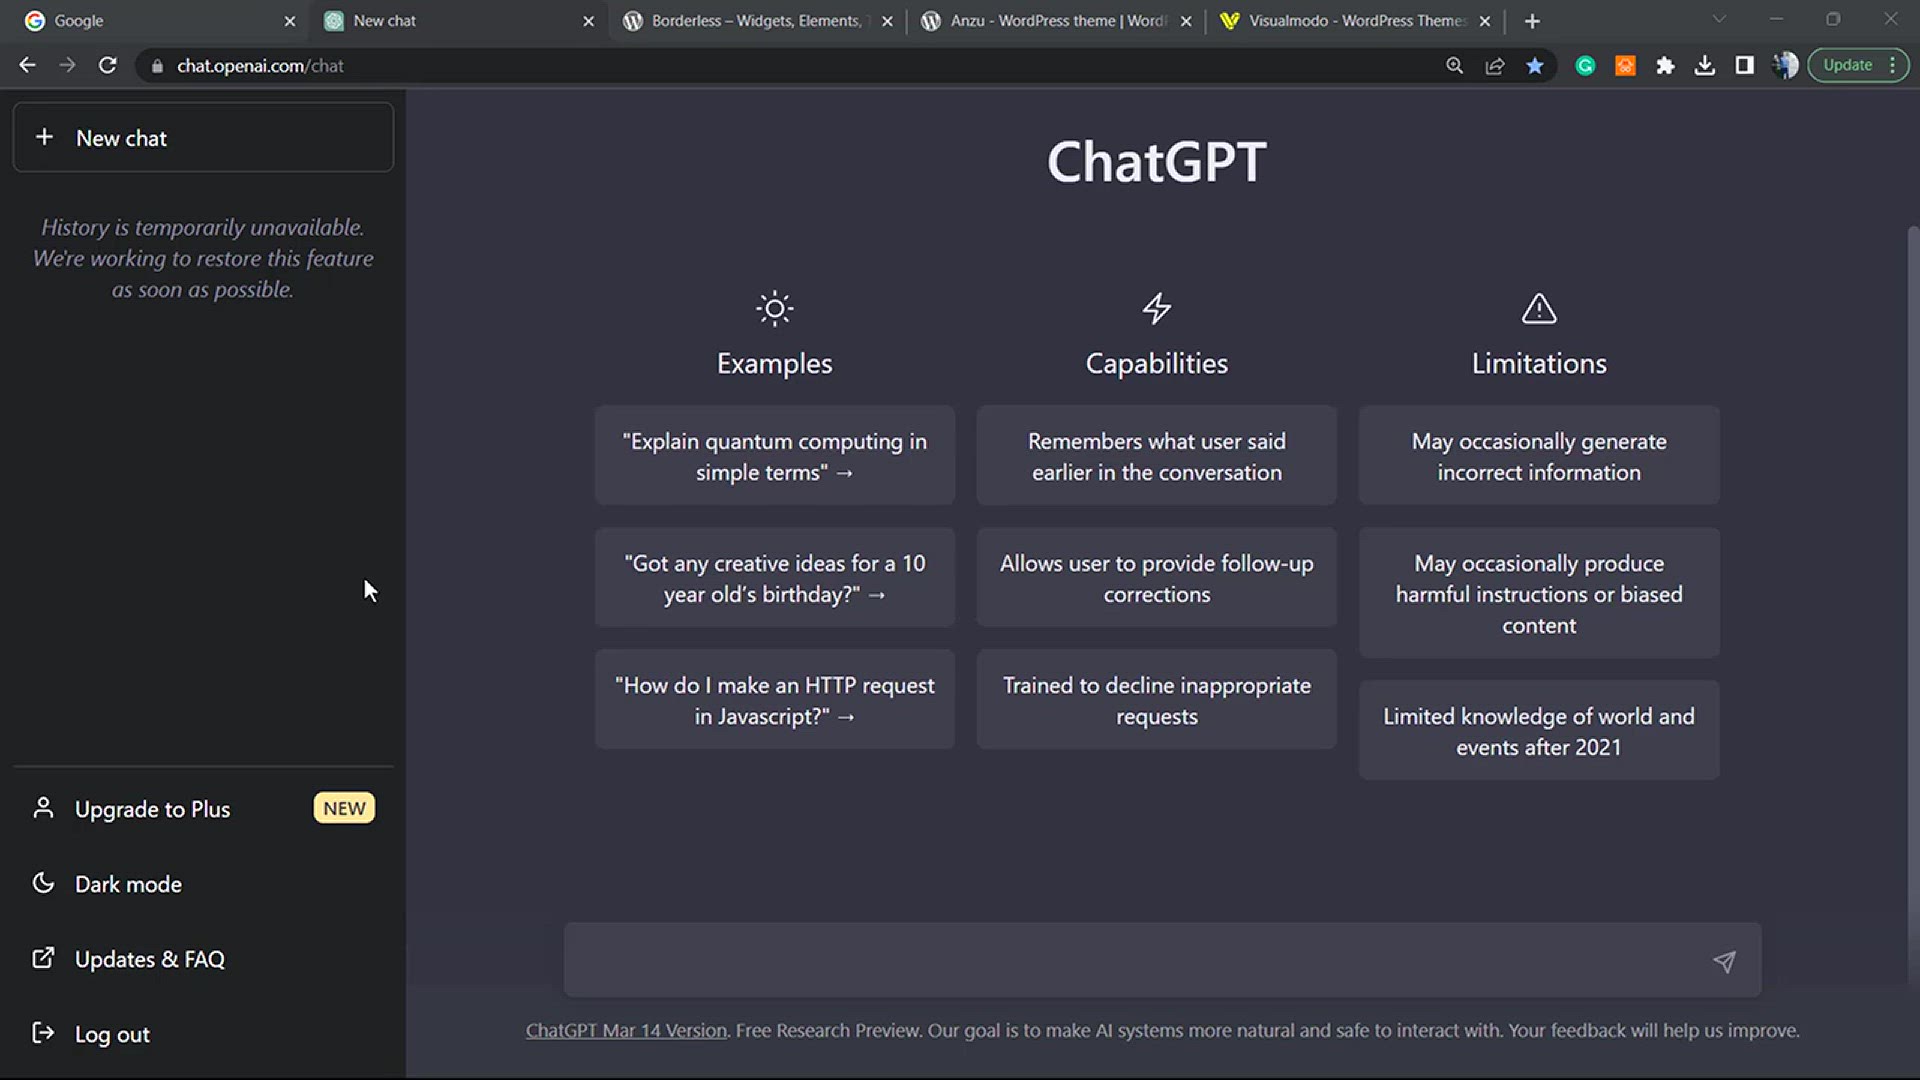
Task: Go back with browser back arrow
Action: pyautogui.click(x=27, y=65)
